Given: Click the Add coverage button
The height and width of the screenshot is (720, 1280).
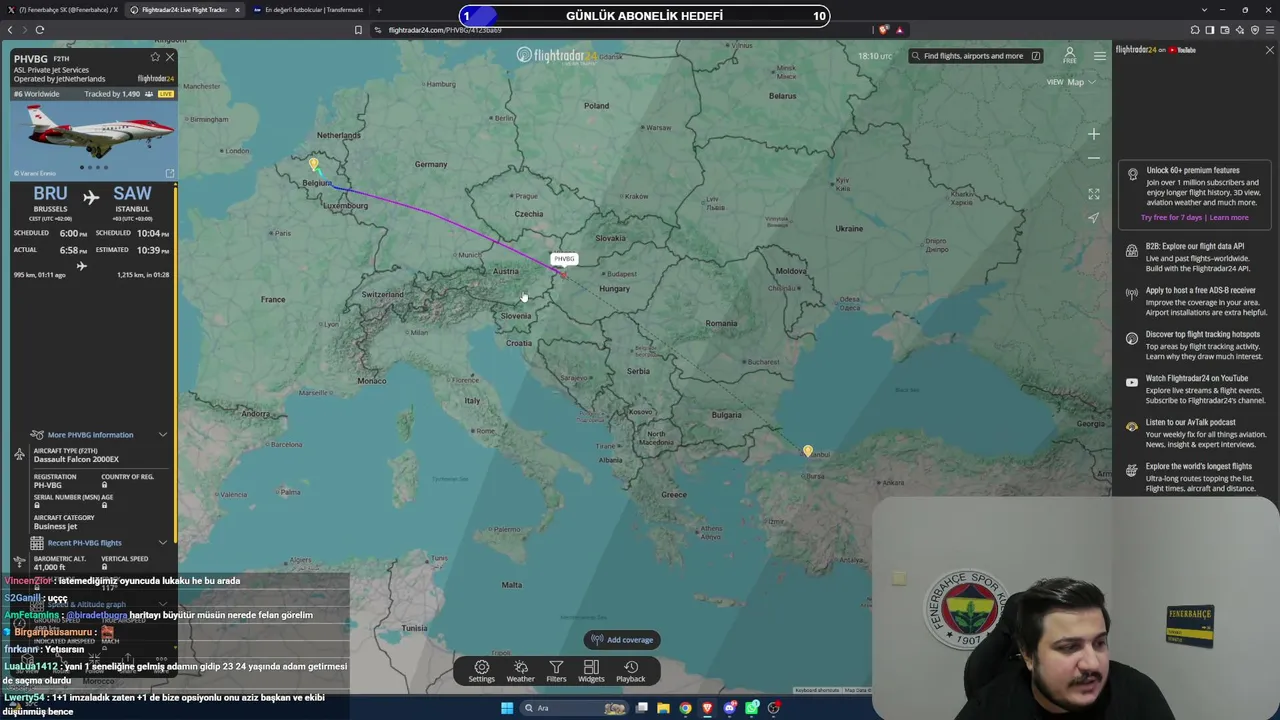Looking at the screenshot, I should 622,640.
